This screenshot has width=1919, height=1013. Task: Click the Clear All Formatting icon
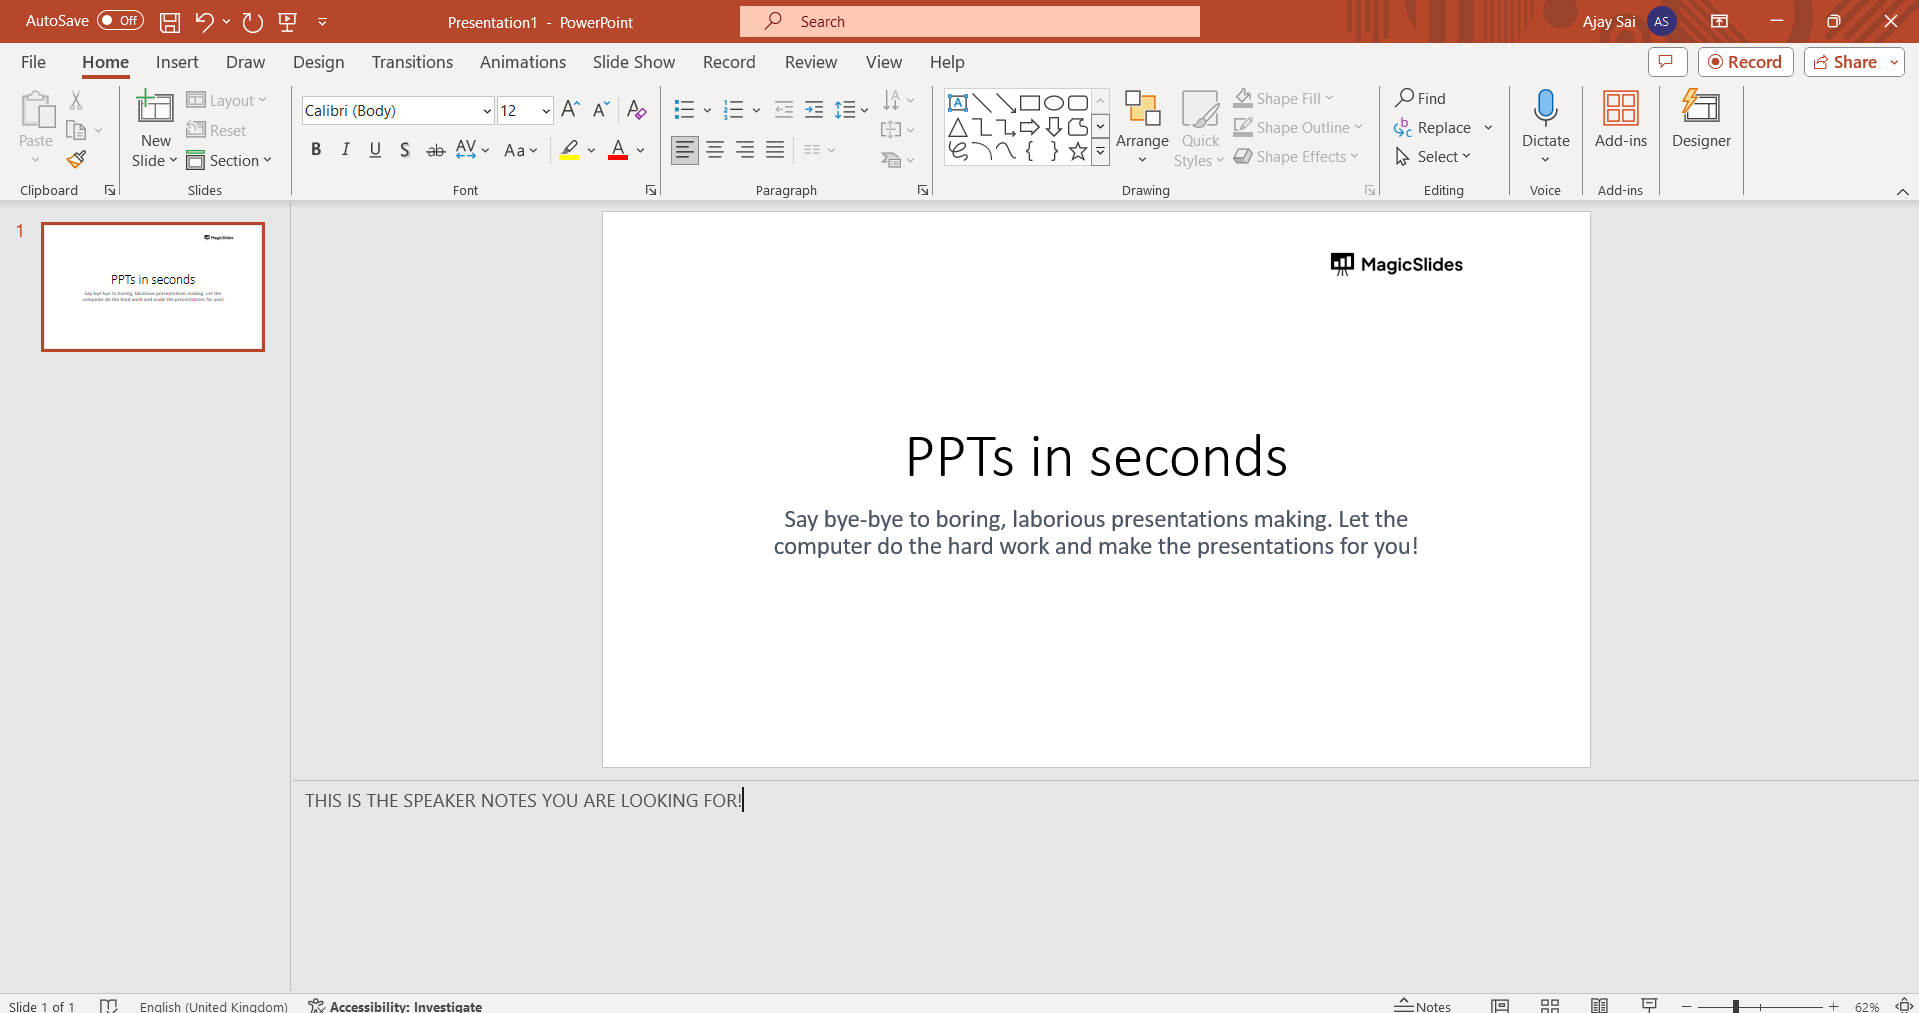(636, 110)
